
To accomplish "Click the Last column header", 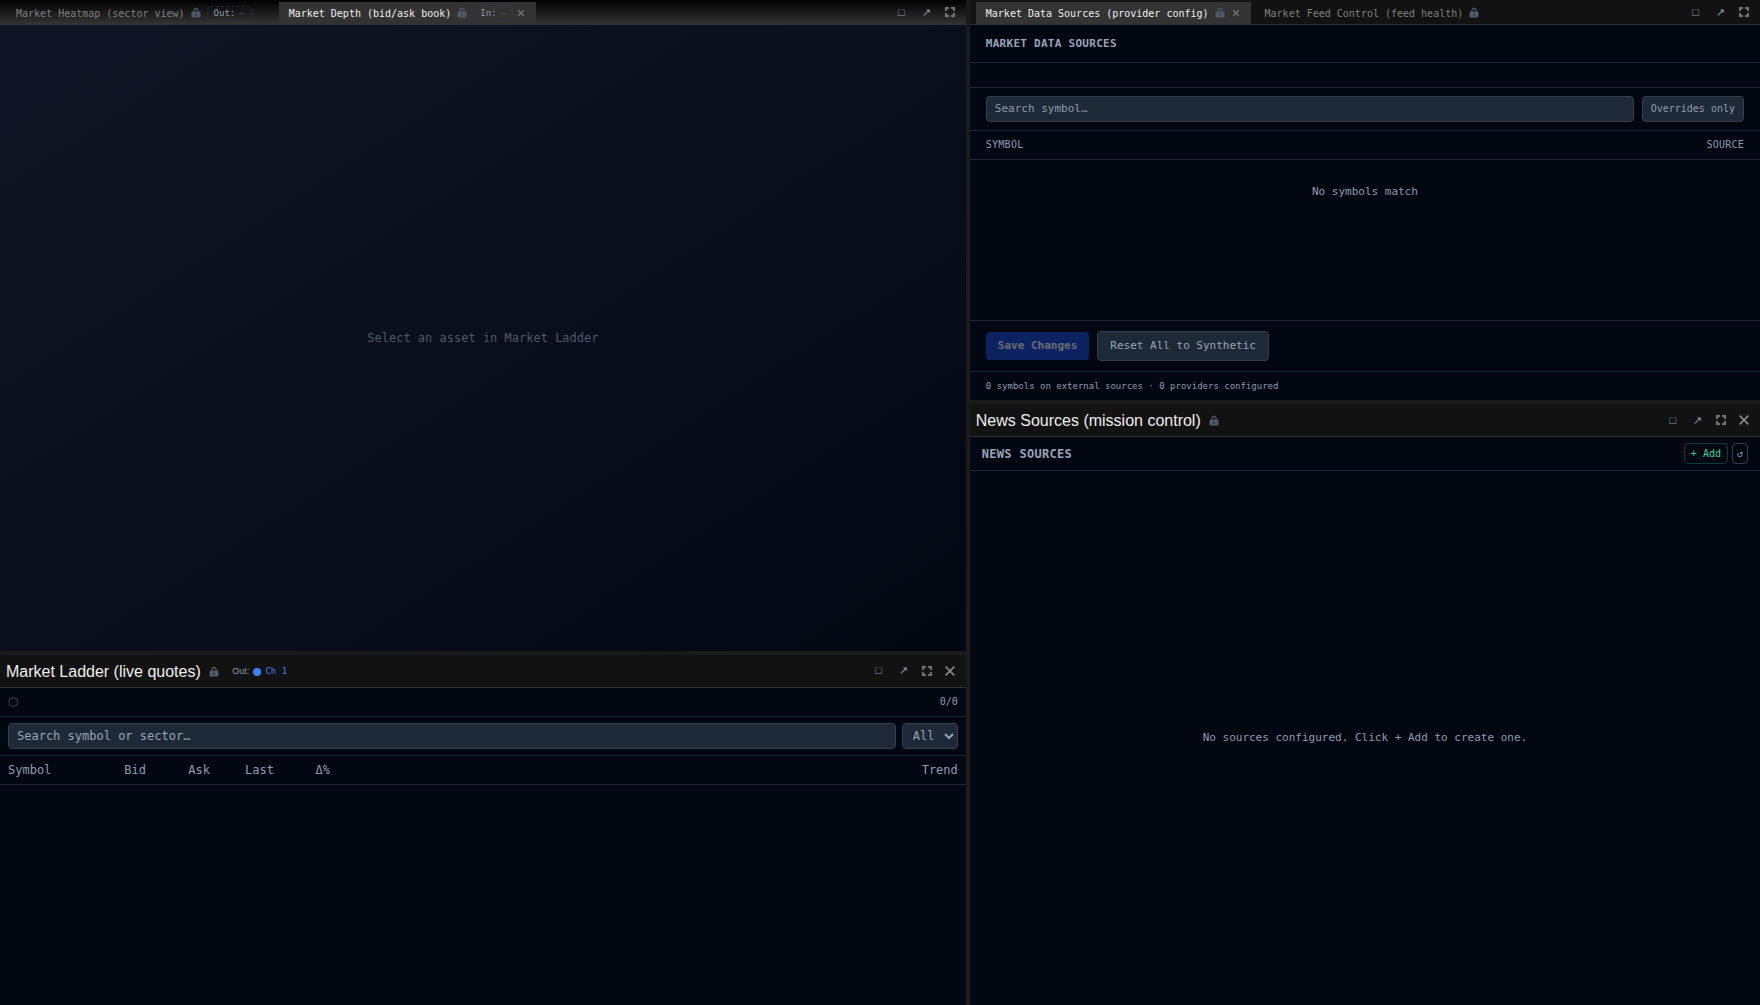I will 259,770.
